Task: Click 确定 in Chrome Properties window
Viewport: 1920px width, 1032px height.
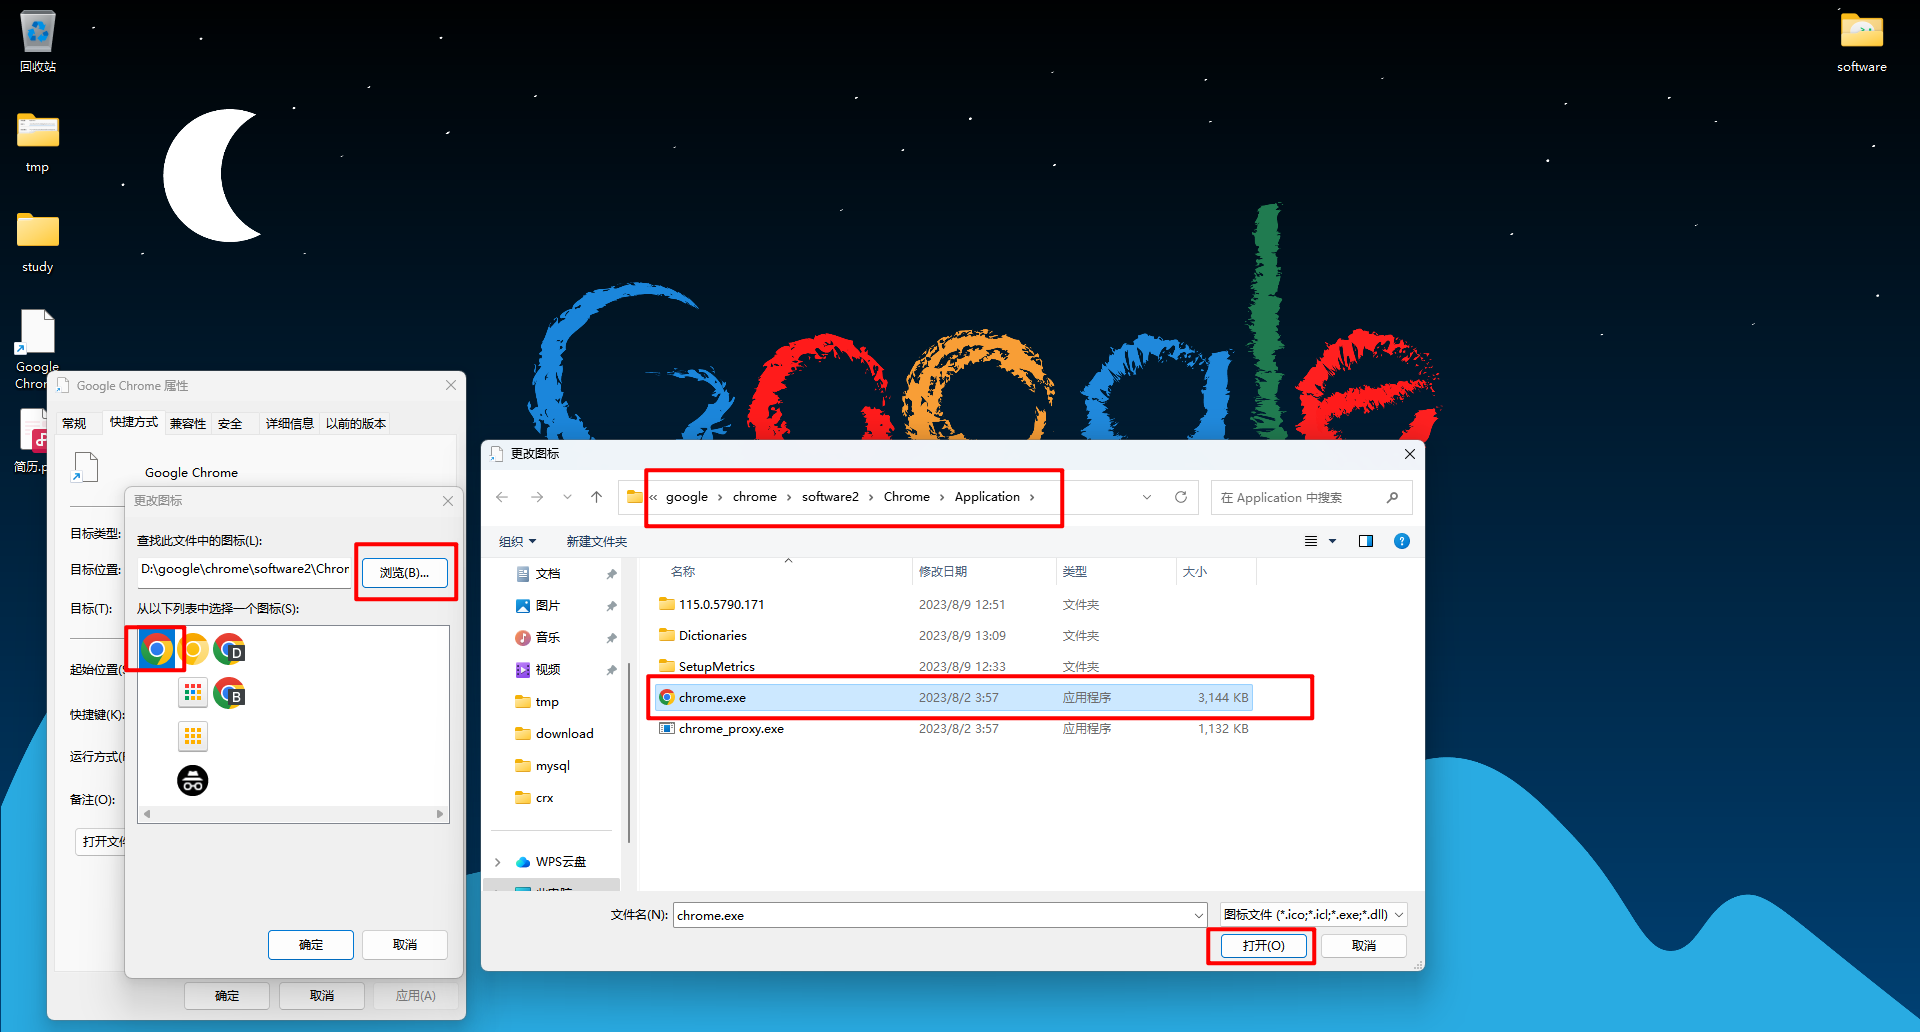Action: tap(227, 996)
